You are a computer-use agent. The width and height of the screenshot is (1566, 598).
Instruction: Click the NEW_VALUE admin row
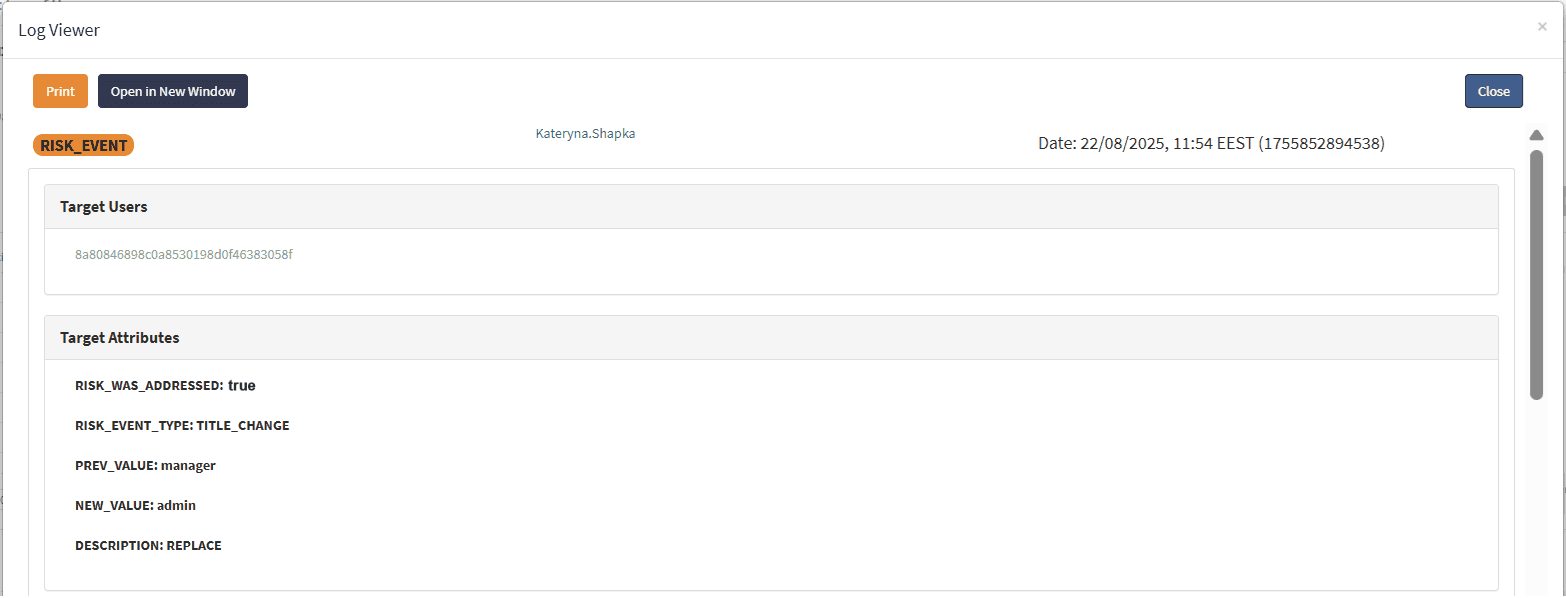[x=135, y=505]
